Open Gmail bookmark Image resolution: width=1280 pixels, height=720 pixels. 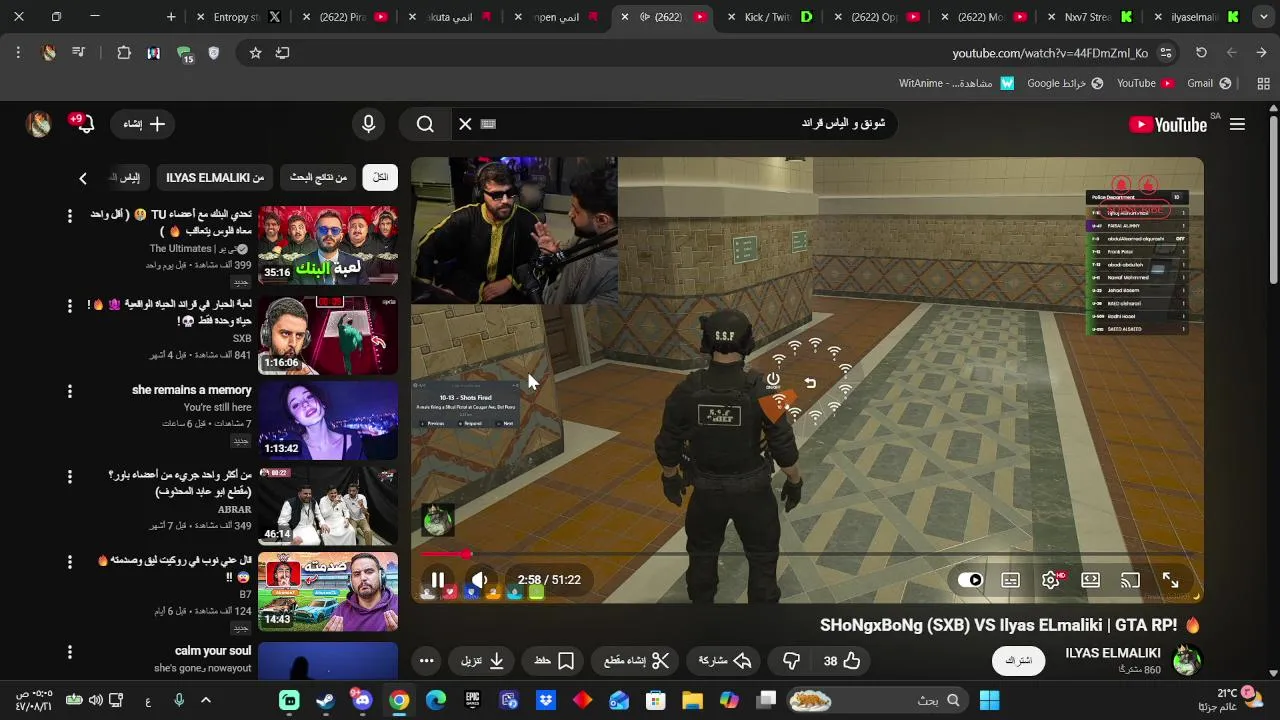(x=1208, y=83)
